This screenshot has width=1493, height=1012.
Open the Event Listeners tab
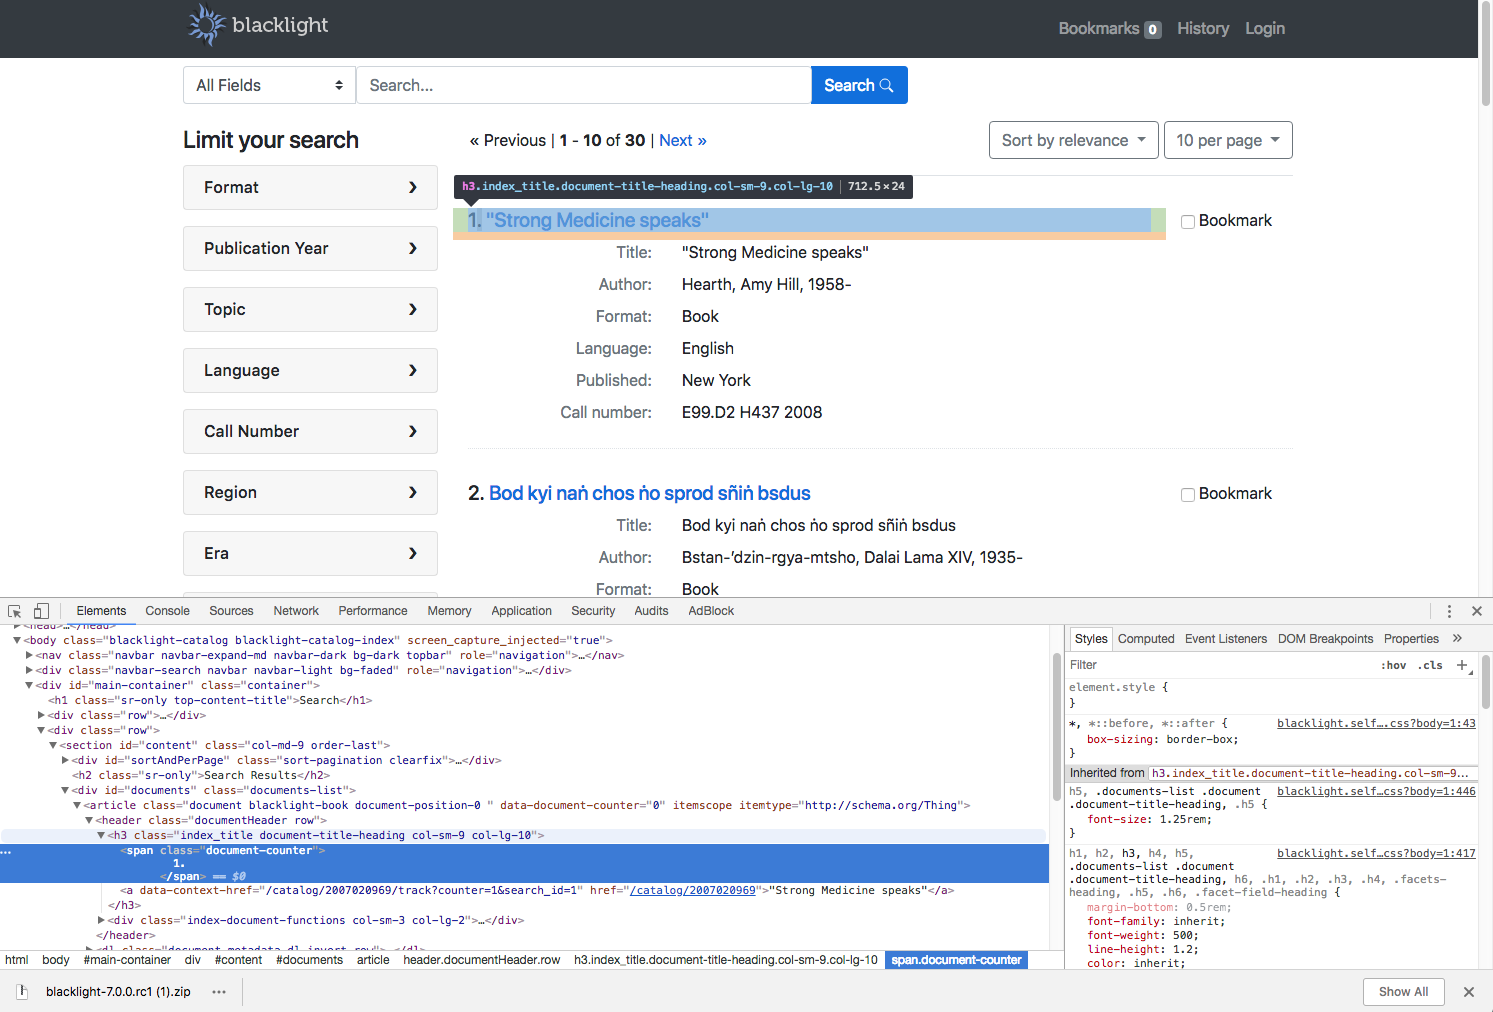[x=1226, y=639]
